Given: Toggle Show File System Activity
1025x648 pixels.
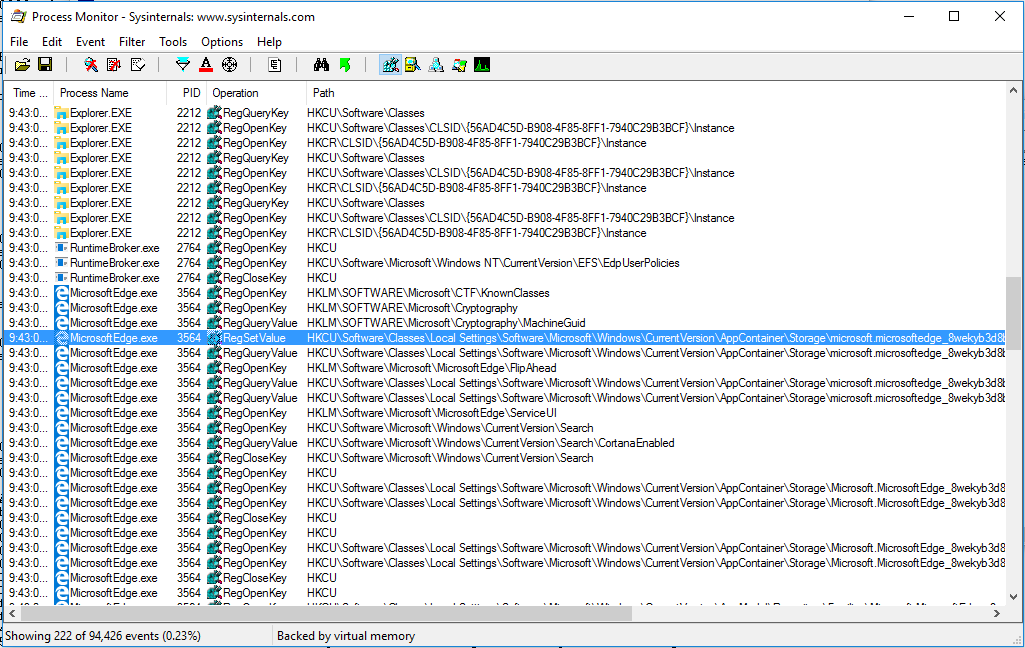Looking at the screenshot, I should [x=412, y=65].
